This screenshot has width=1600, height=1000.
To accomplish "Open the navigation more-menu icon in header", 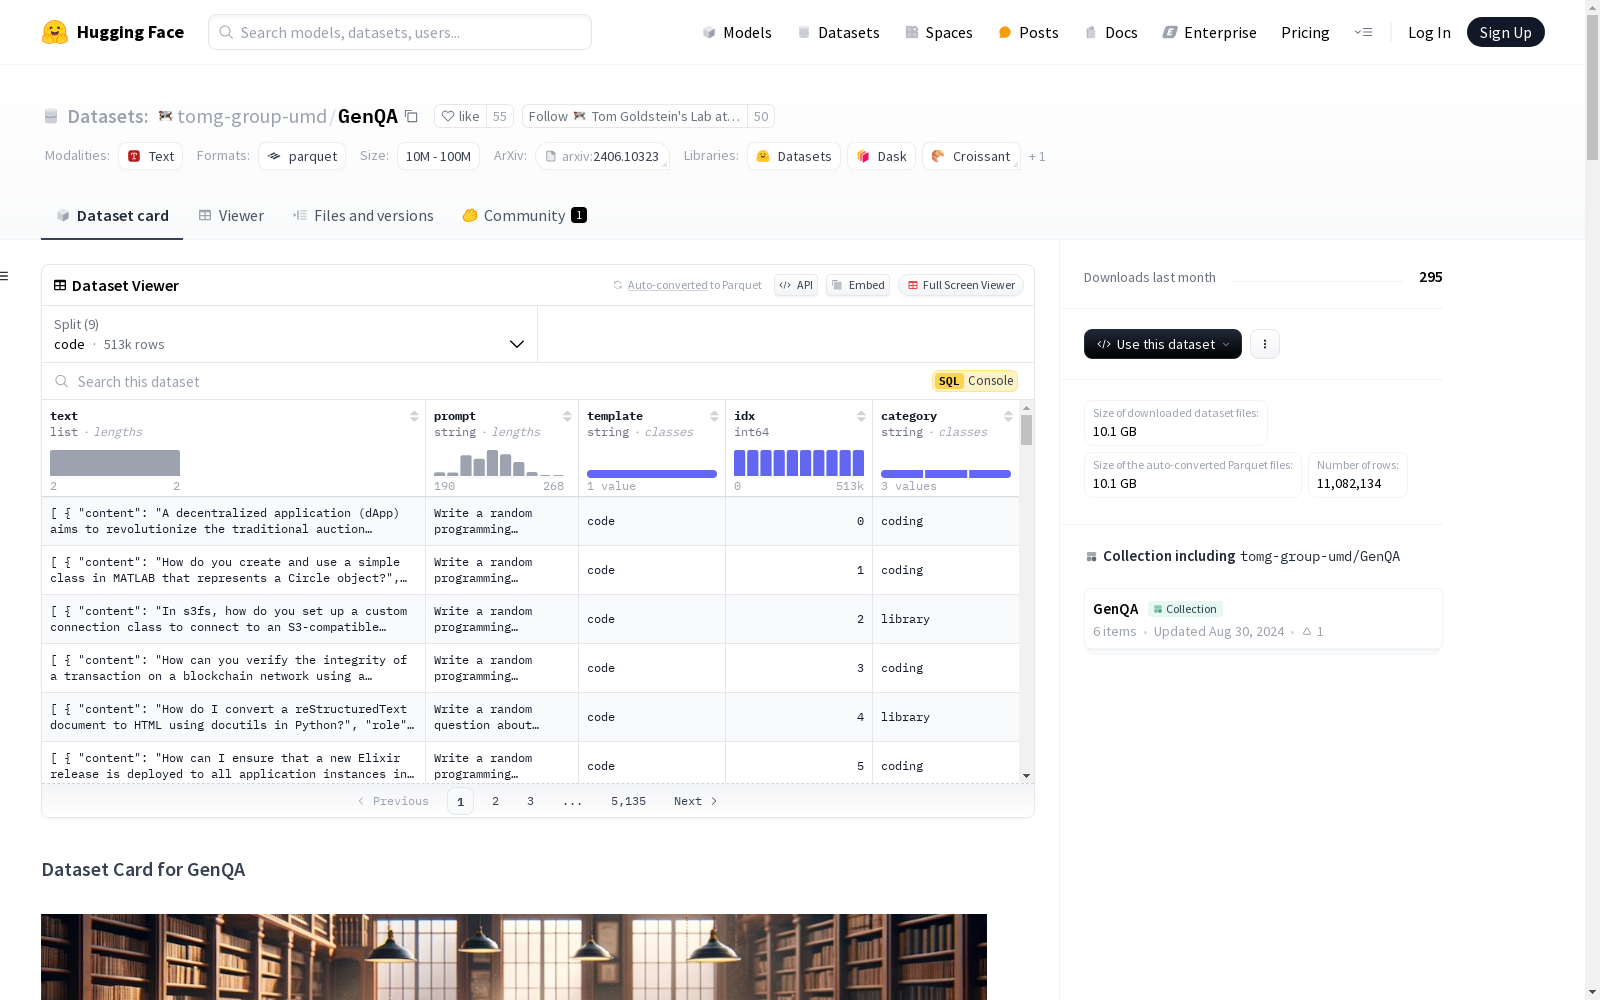I will pos(1363,32).
